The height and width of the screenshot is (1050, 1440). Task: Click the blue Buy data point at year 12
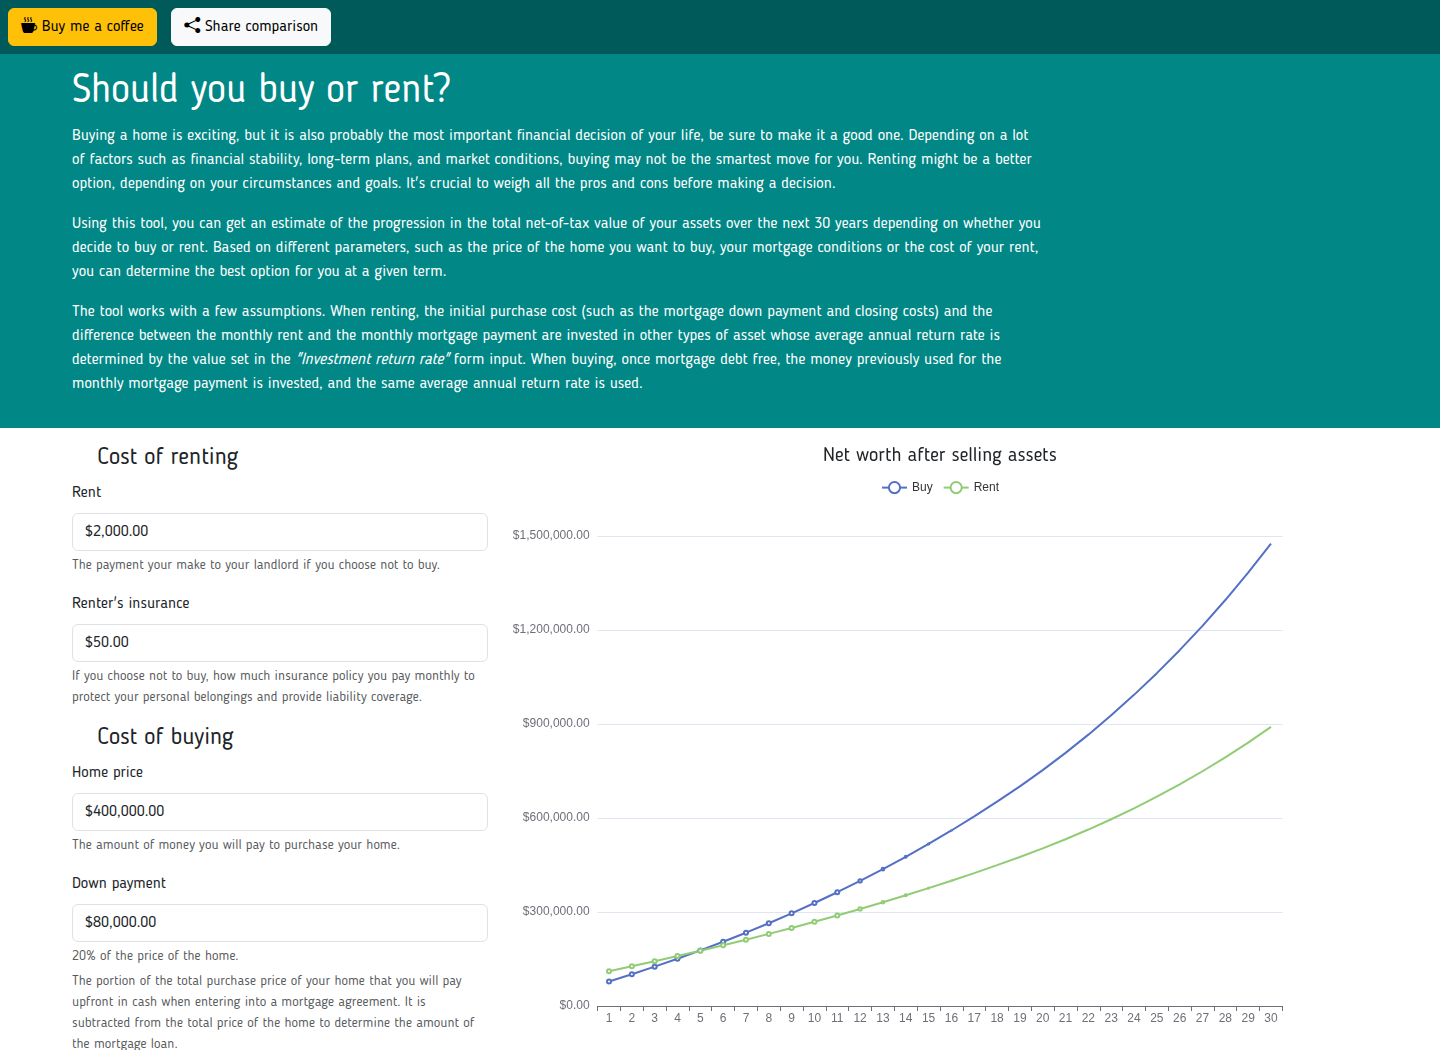[860, 881]
